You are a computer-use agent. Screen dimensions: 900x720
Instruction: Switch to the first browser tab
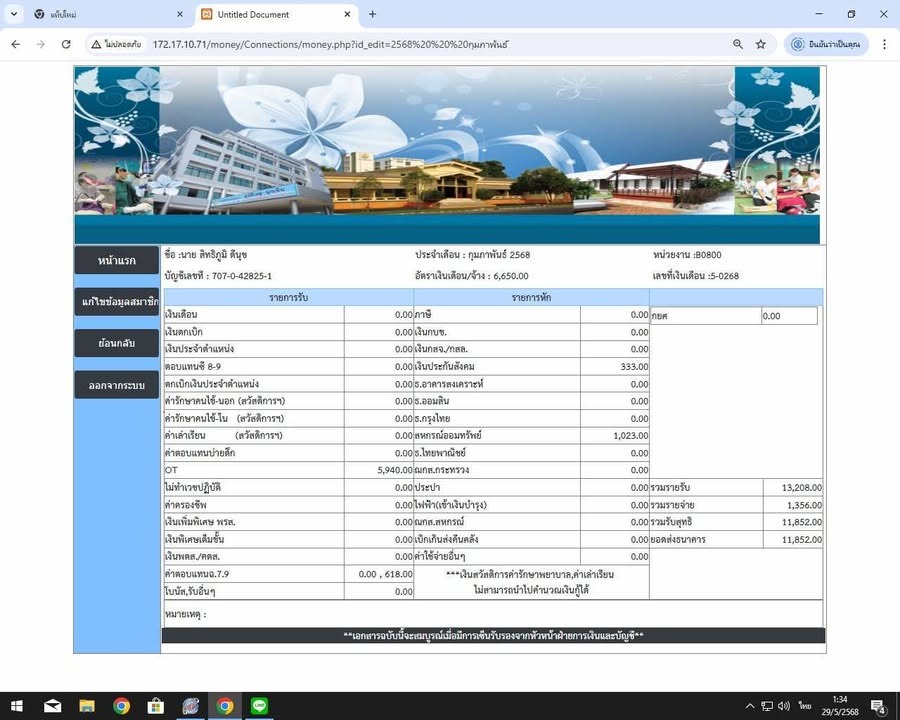pos(100,14)
